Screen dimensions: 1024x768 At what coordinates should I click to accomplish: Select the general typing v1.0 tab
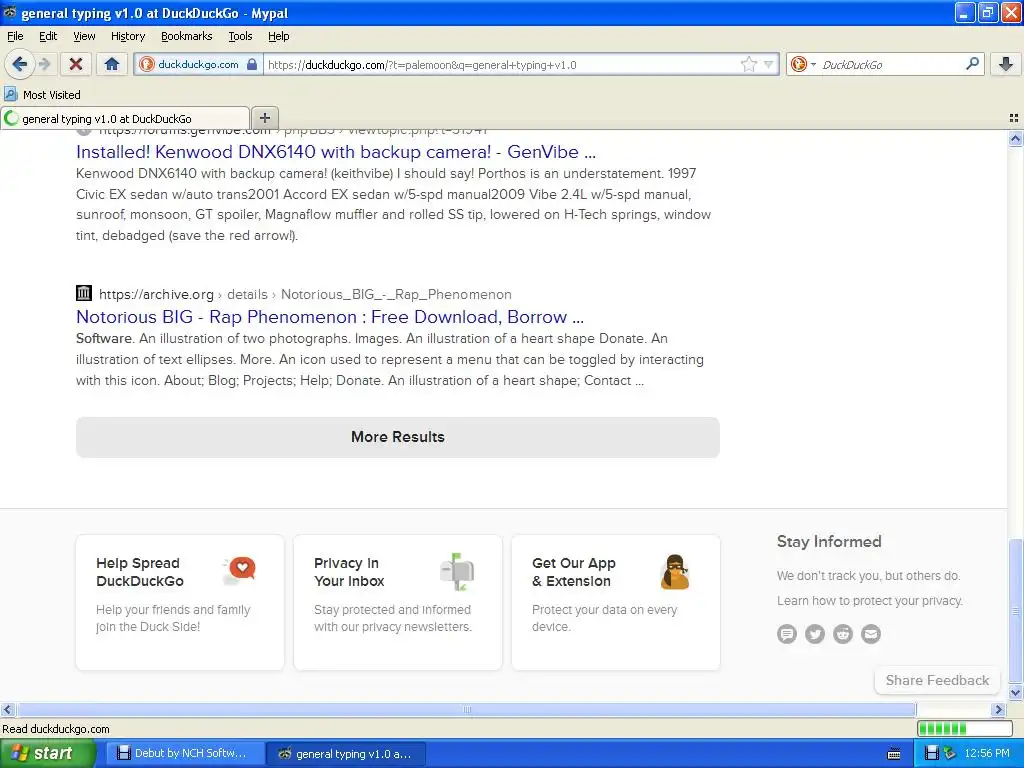pos(125,118)
